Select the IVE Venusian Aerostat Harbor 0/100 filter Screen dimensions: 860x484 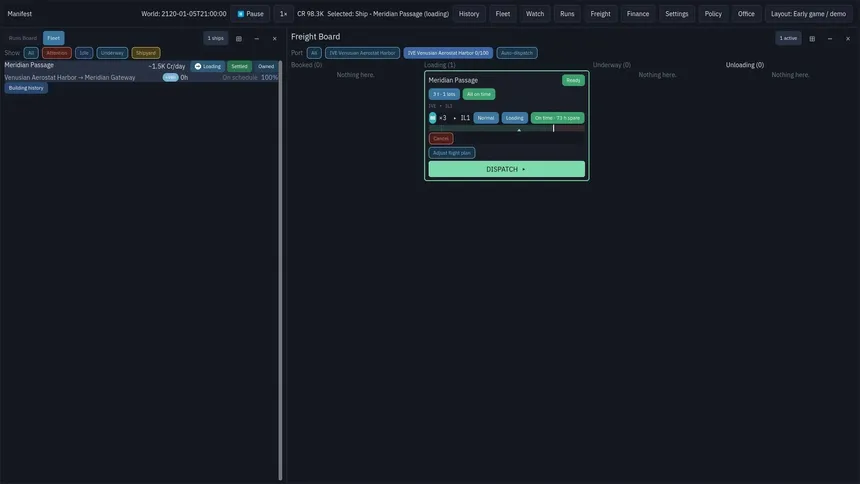(448, 53)
